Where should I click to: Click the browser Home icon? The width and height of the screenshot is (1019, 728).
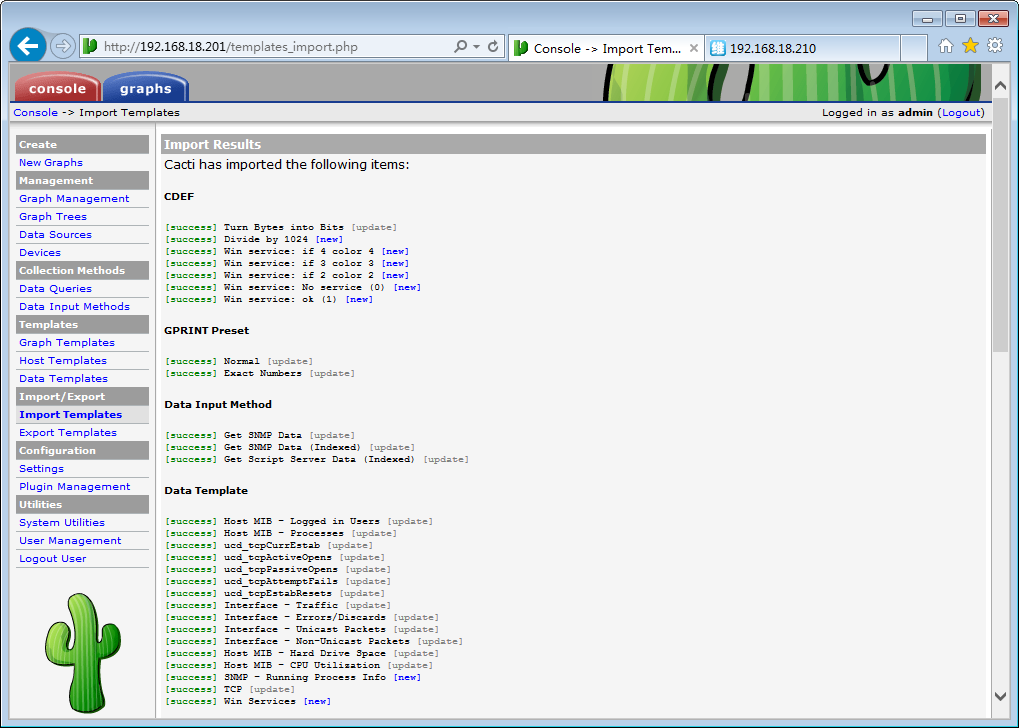(x=946, y=46)
